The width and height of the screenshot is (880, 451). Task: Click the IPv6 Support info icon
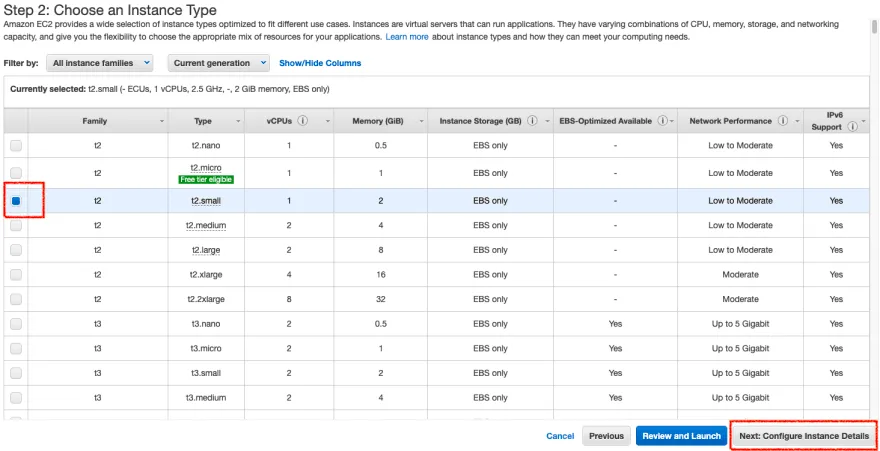[853, 127]
